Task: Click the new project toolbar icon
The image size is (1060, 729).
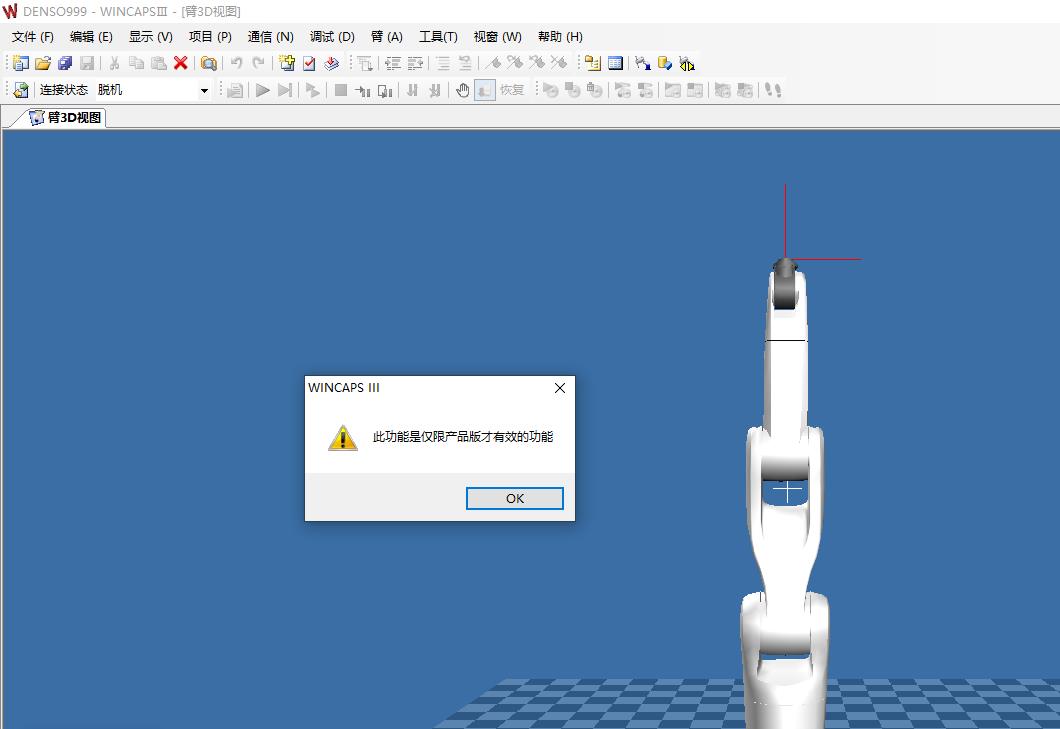Action: tap(21, 63)
